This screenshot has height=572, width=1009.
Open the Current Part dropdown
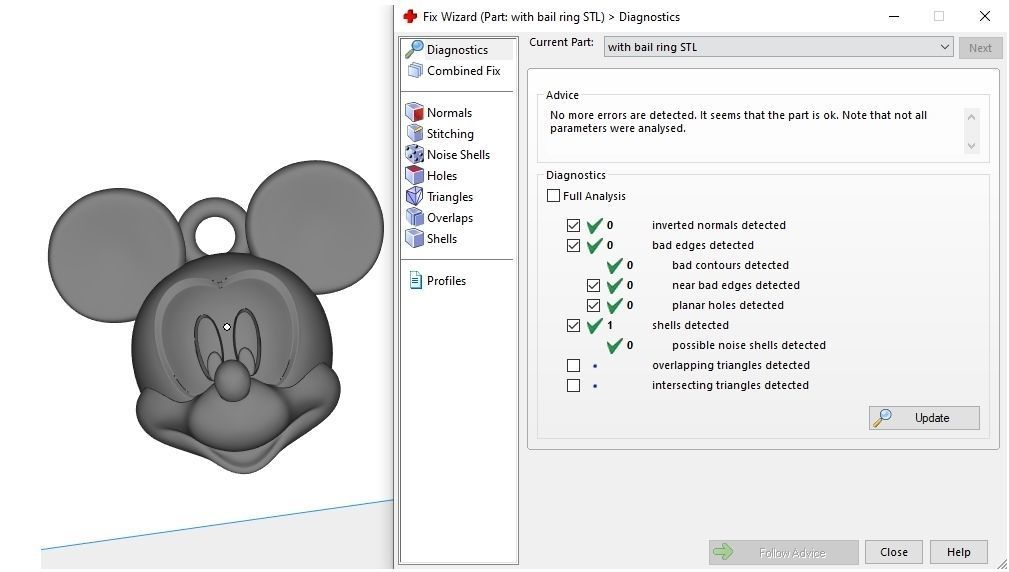pos(778,47)
